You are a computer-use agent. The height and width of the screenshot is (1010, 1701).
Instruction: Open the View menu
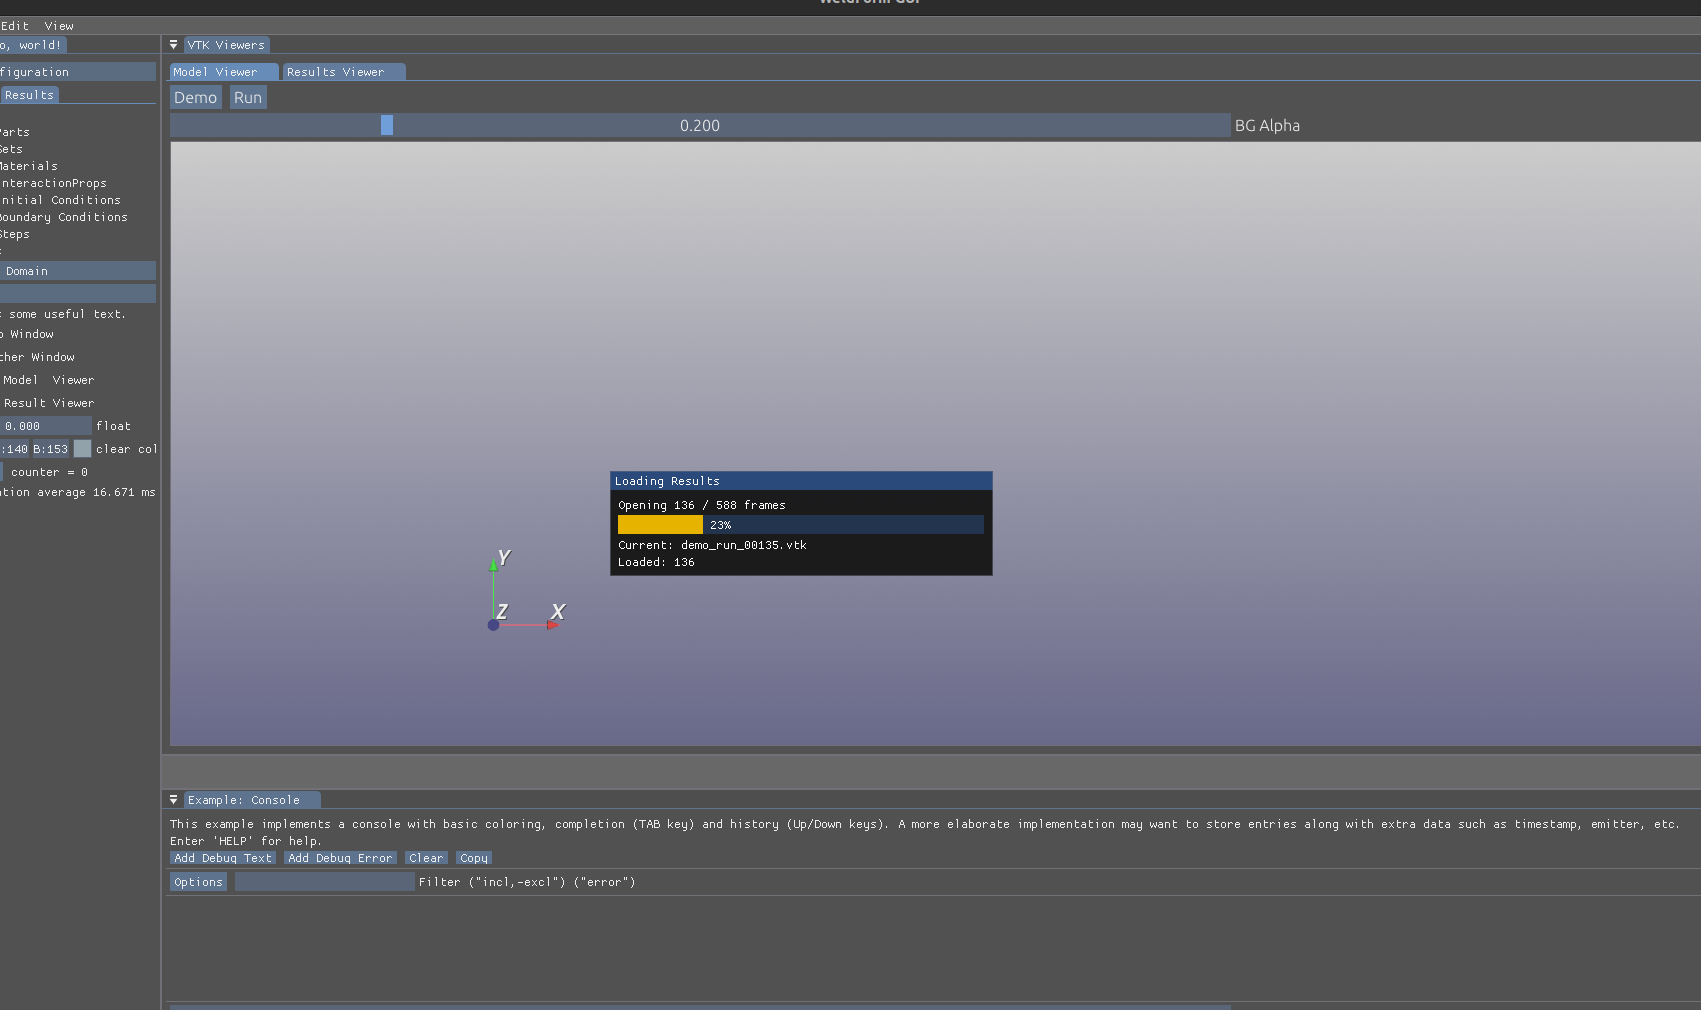(x=58, y=26)
